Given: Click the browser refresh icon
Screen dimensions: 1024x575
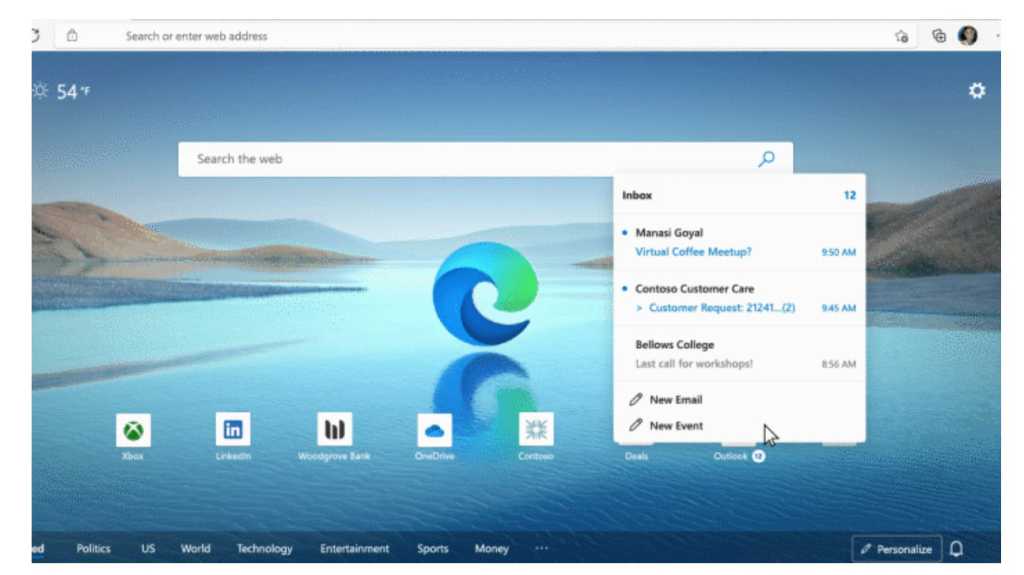Looking at the screenshot, I should (36, 35).
